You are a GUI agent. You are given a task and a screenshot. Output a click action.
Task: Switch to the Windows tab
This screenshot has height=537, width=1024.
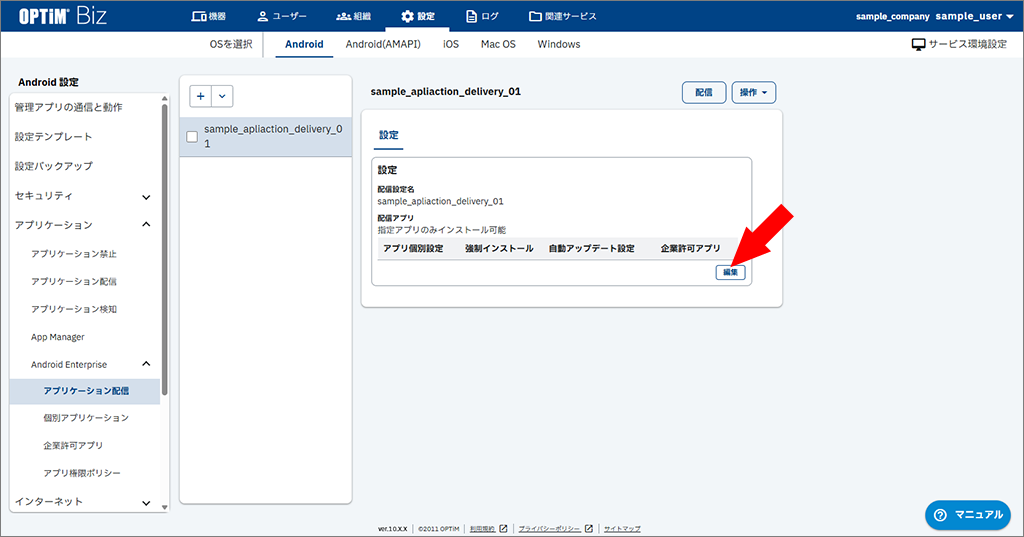(x=558, y=44)
